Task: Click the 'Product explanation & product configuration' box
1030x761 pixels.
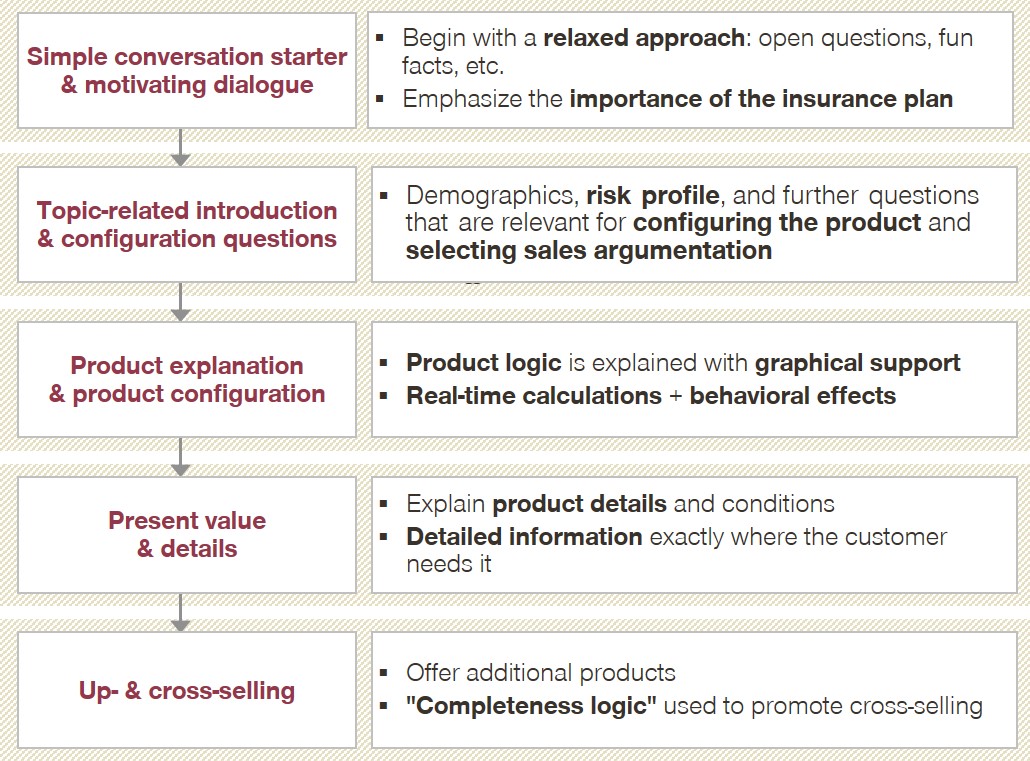Action: (187, 379)
